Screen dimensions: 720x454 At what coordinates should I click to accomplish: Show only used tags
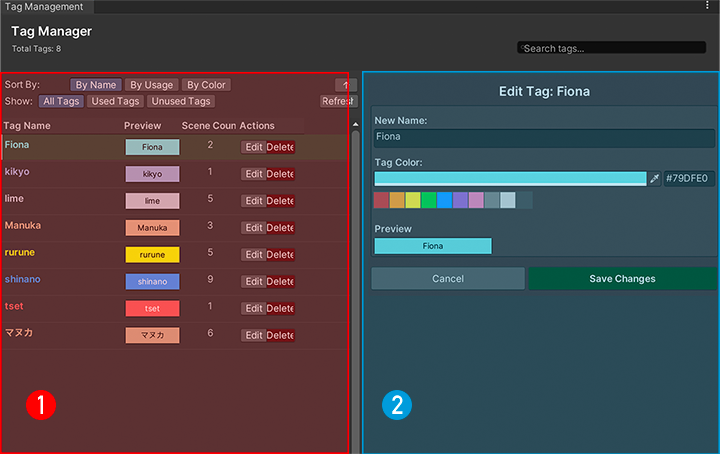tap(115, 101)
